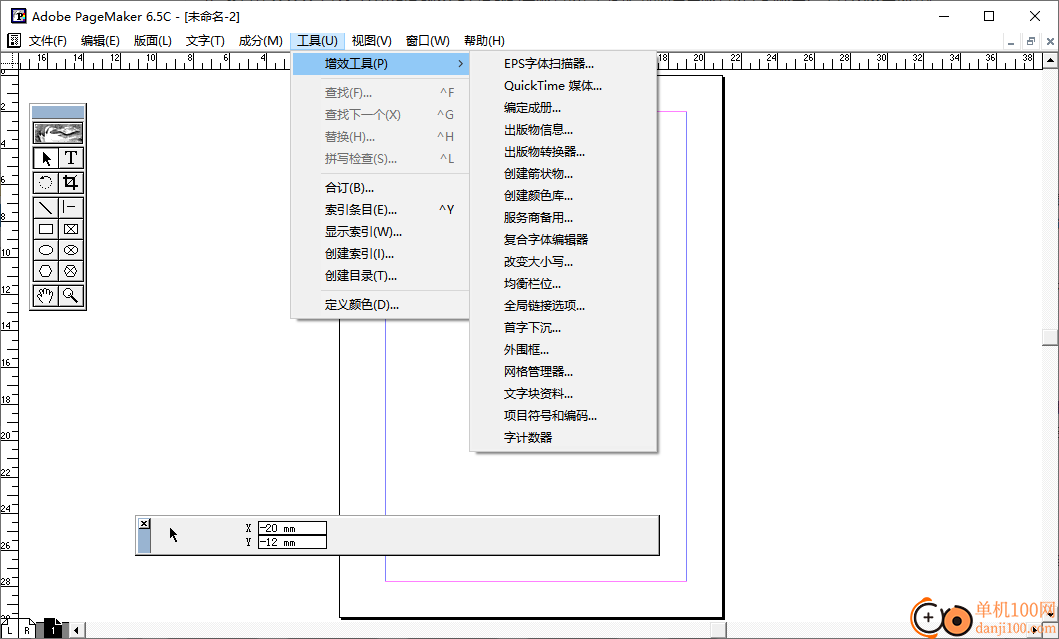Close the control palette with X box
The image size is (1059, 639).
click(144, 523)
